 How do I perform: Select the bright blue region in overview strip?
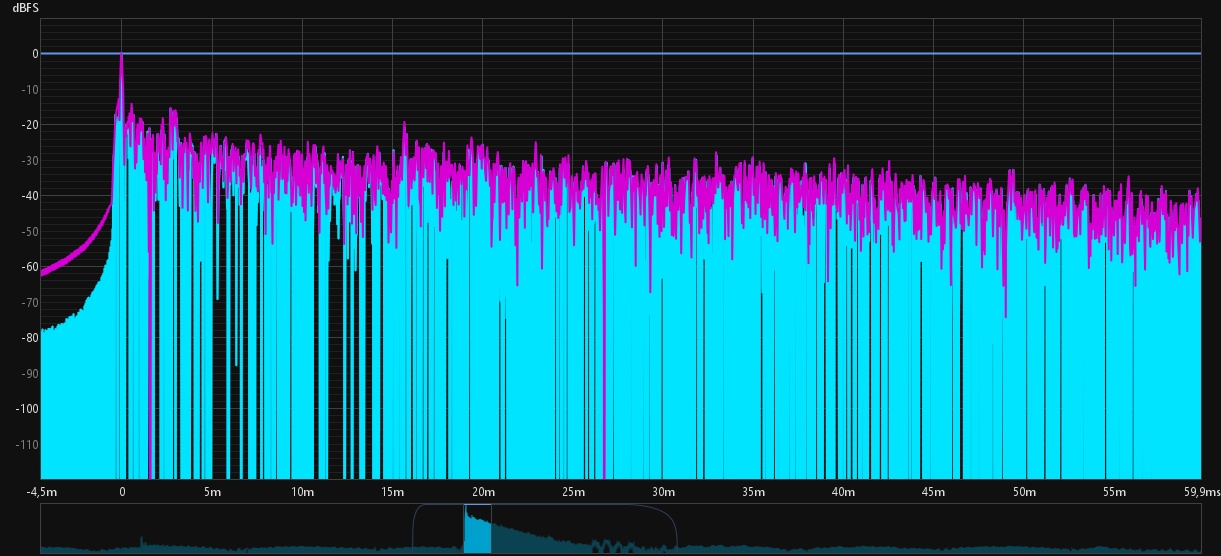[x=477, y=535]
